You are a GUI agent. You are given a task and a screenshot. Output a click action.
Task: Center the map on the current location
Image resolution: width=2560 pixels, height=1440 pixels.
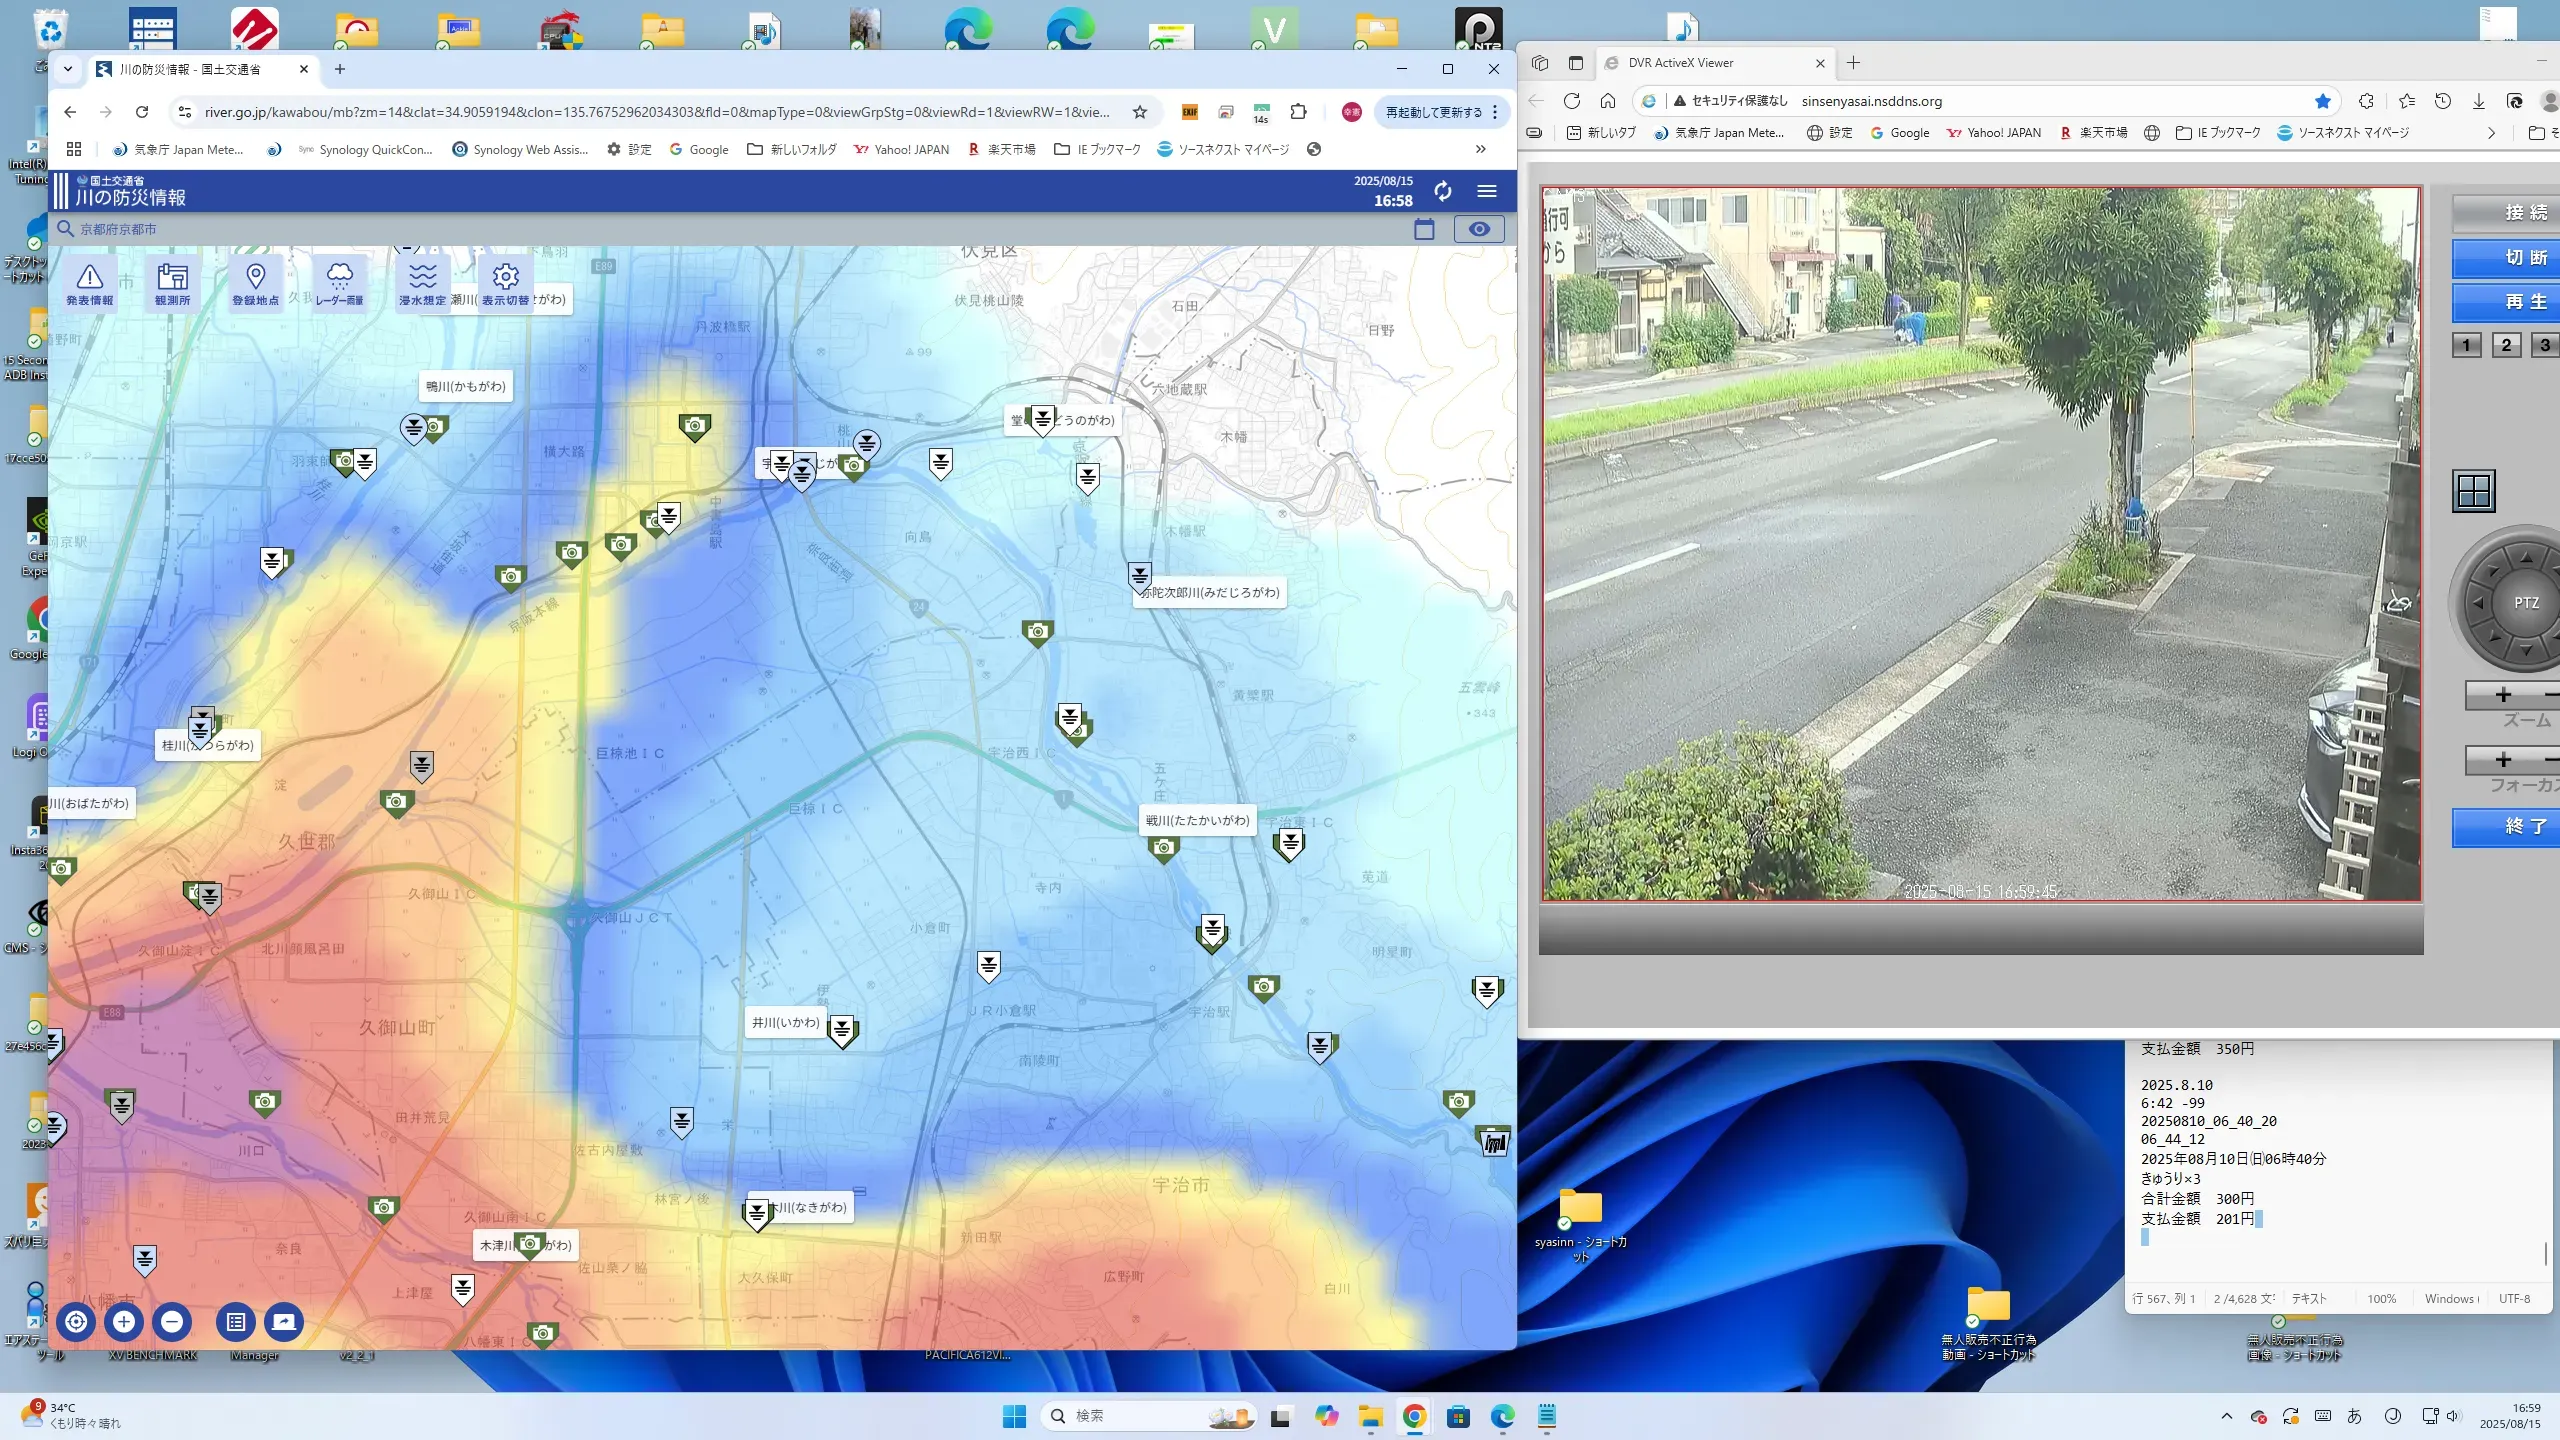pos(76,1322)
